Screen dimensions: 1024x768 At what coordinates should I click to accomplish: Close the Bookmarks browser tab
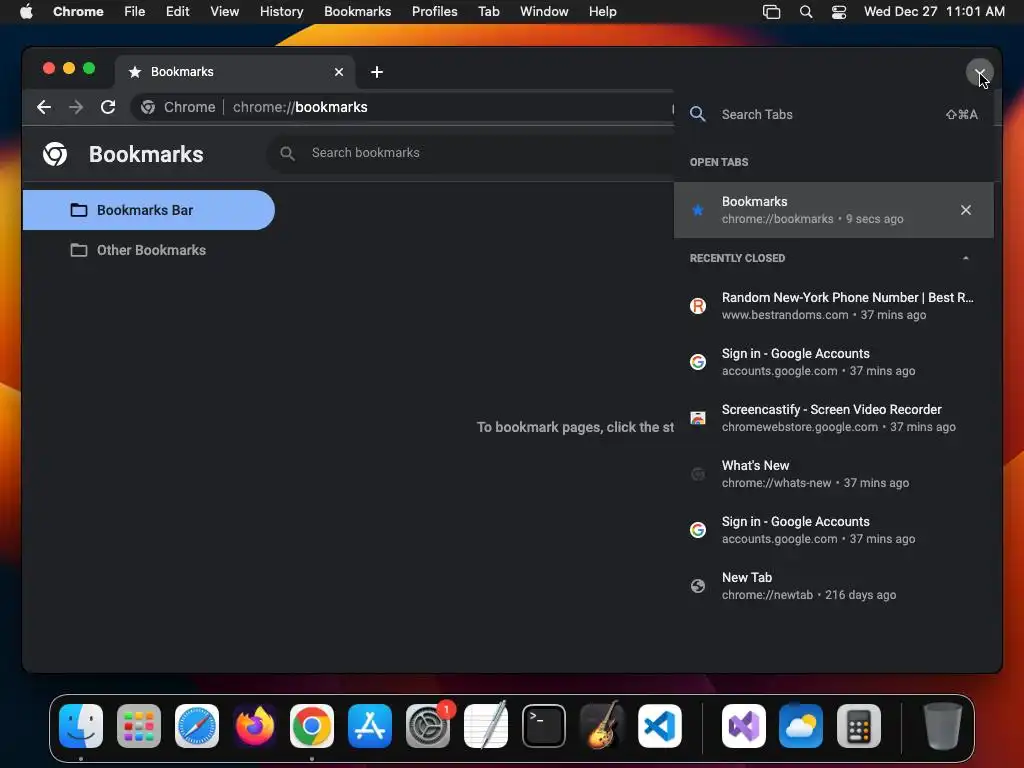pos(339,72)
